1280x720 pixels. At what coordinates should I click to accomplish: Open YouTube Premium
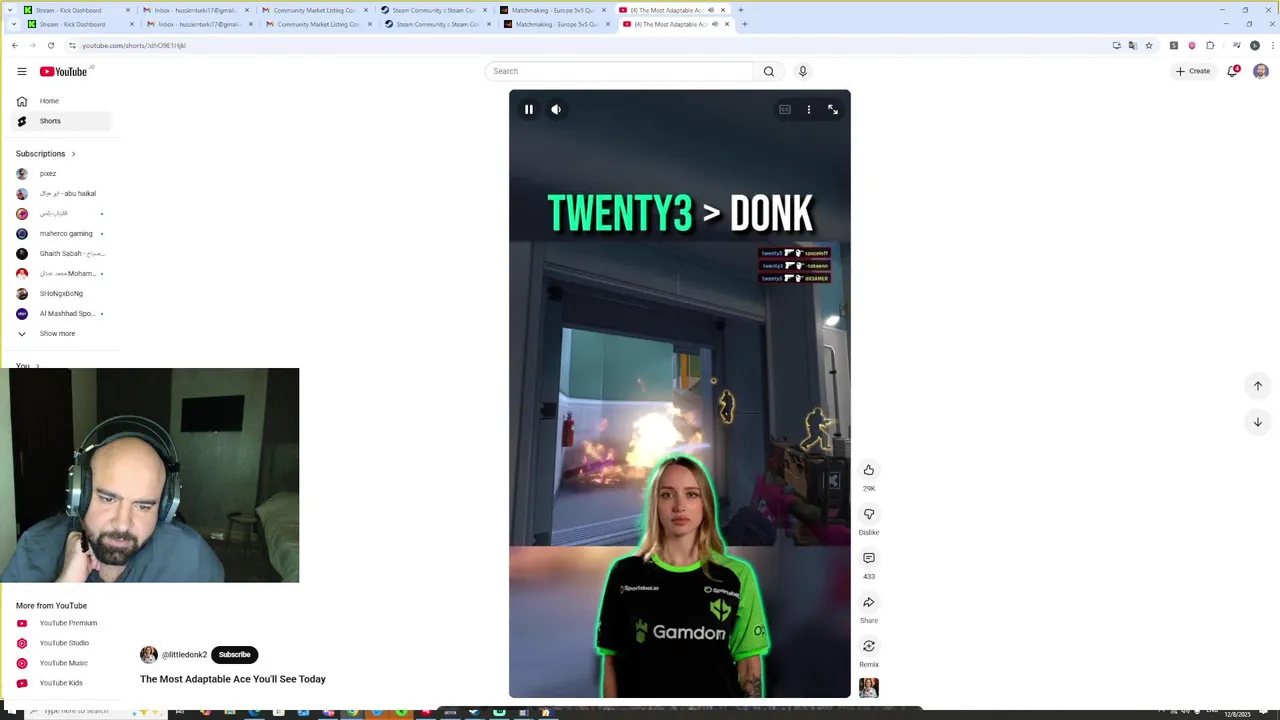point(60,623)
